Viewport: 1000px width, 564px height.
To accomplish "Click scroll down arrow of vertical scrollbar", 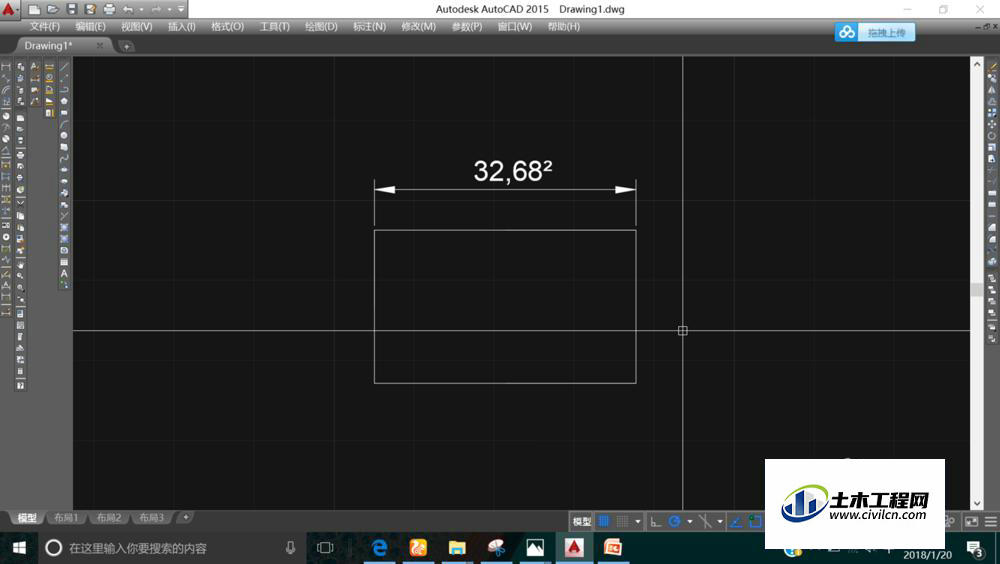I will 976,503.
